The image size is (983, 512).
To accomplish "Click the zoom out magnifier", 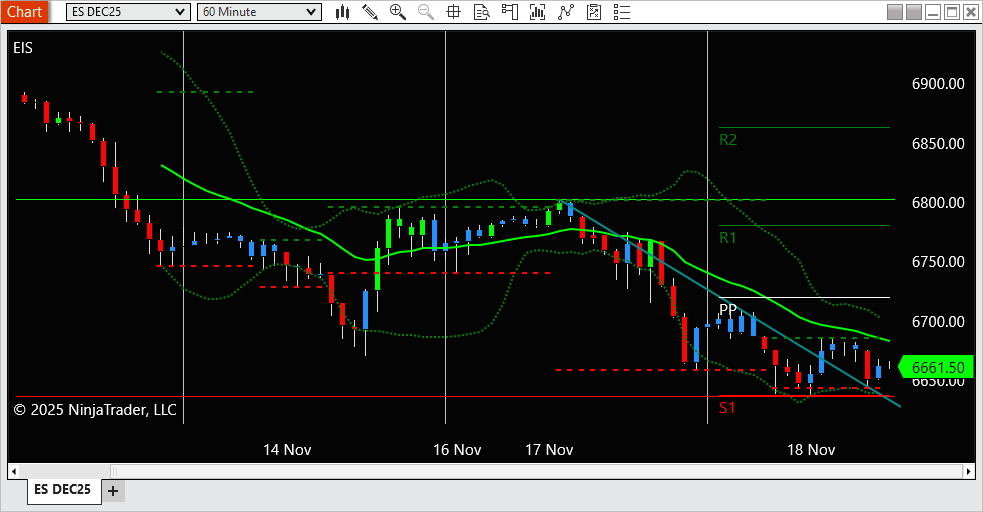I will click(x=426, y=12).
